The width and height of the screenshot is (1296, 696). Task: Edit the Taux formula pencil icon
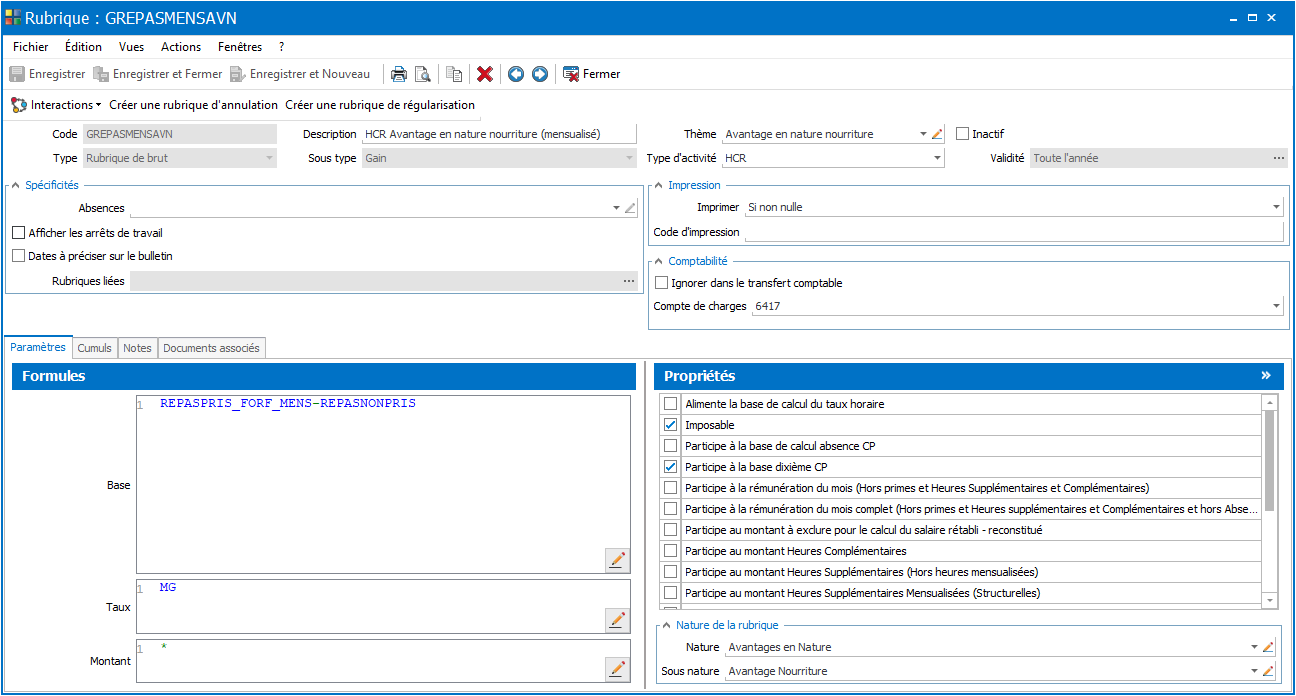[617, 620]
